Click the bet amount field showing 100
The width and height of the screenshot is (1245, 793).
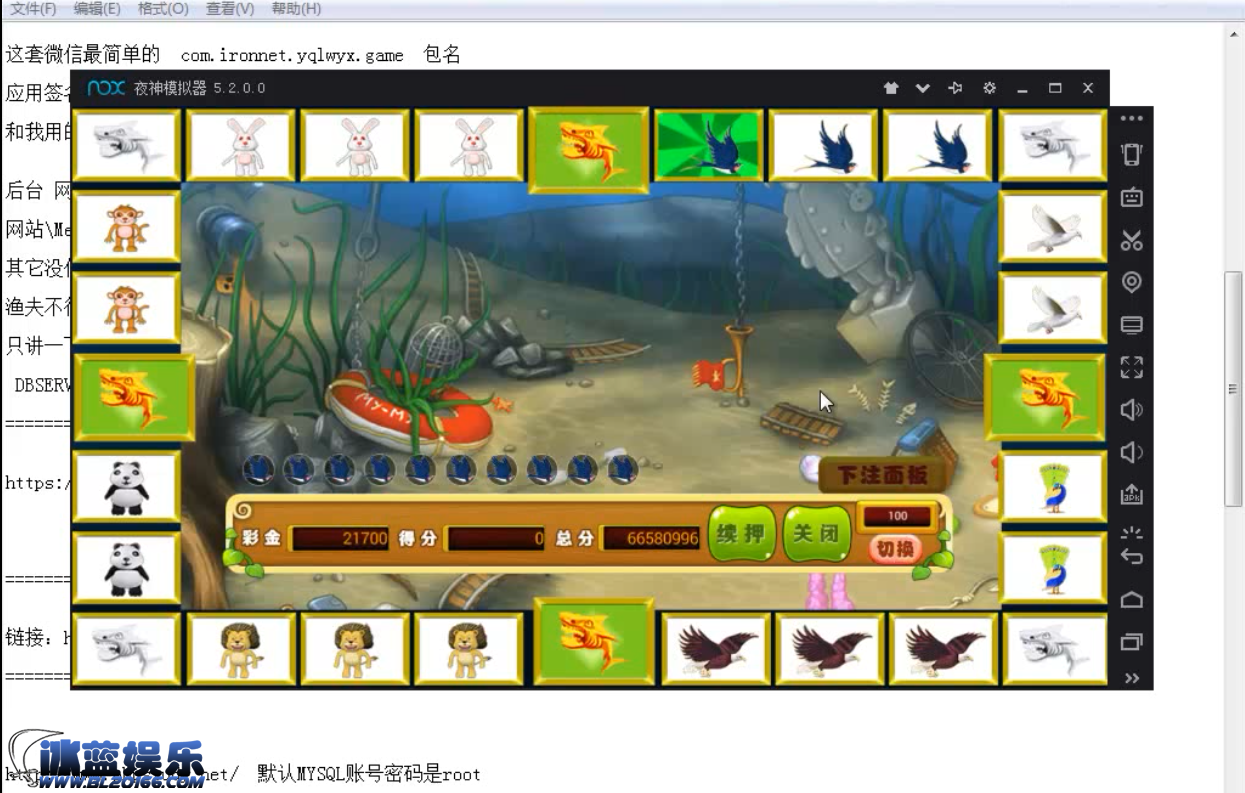click(x=898, y=516)
